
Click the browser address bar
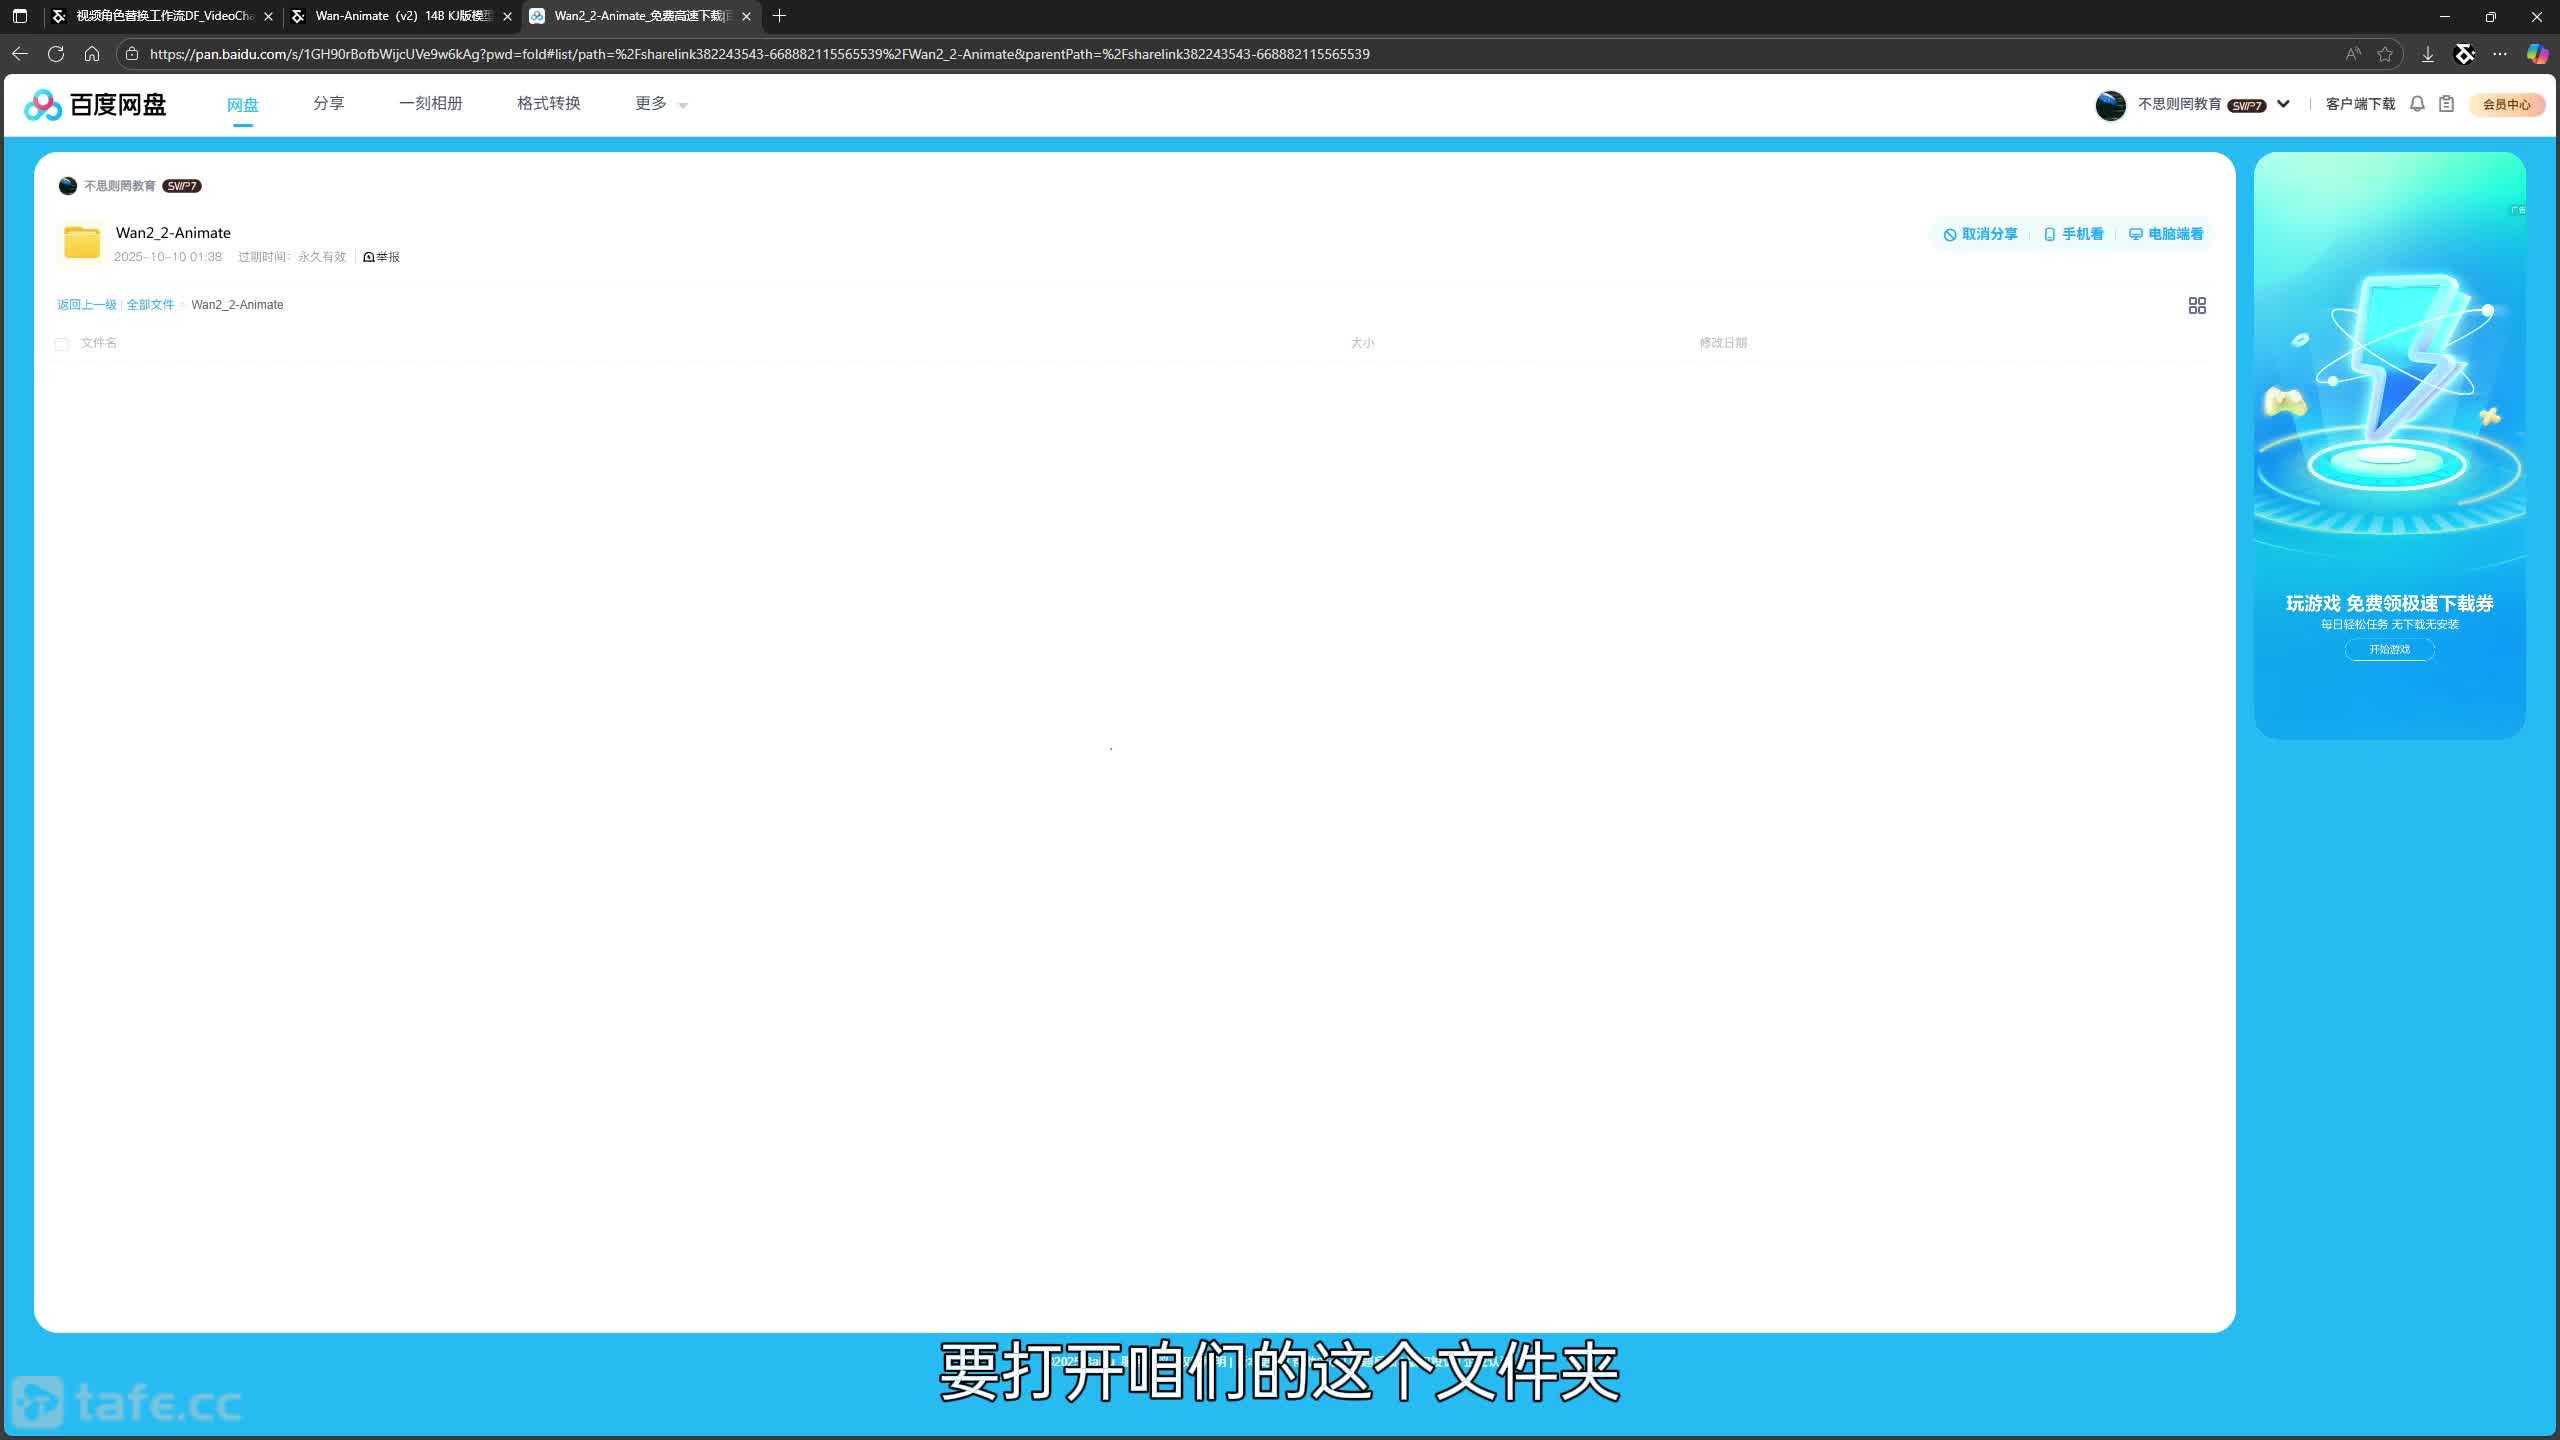tap(760, 54)
